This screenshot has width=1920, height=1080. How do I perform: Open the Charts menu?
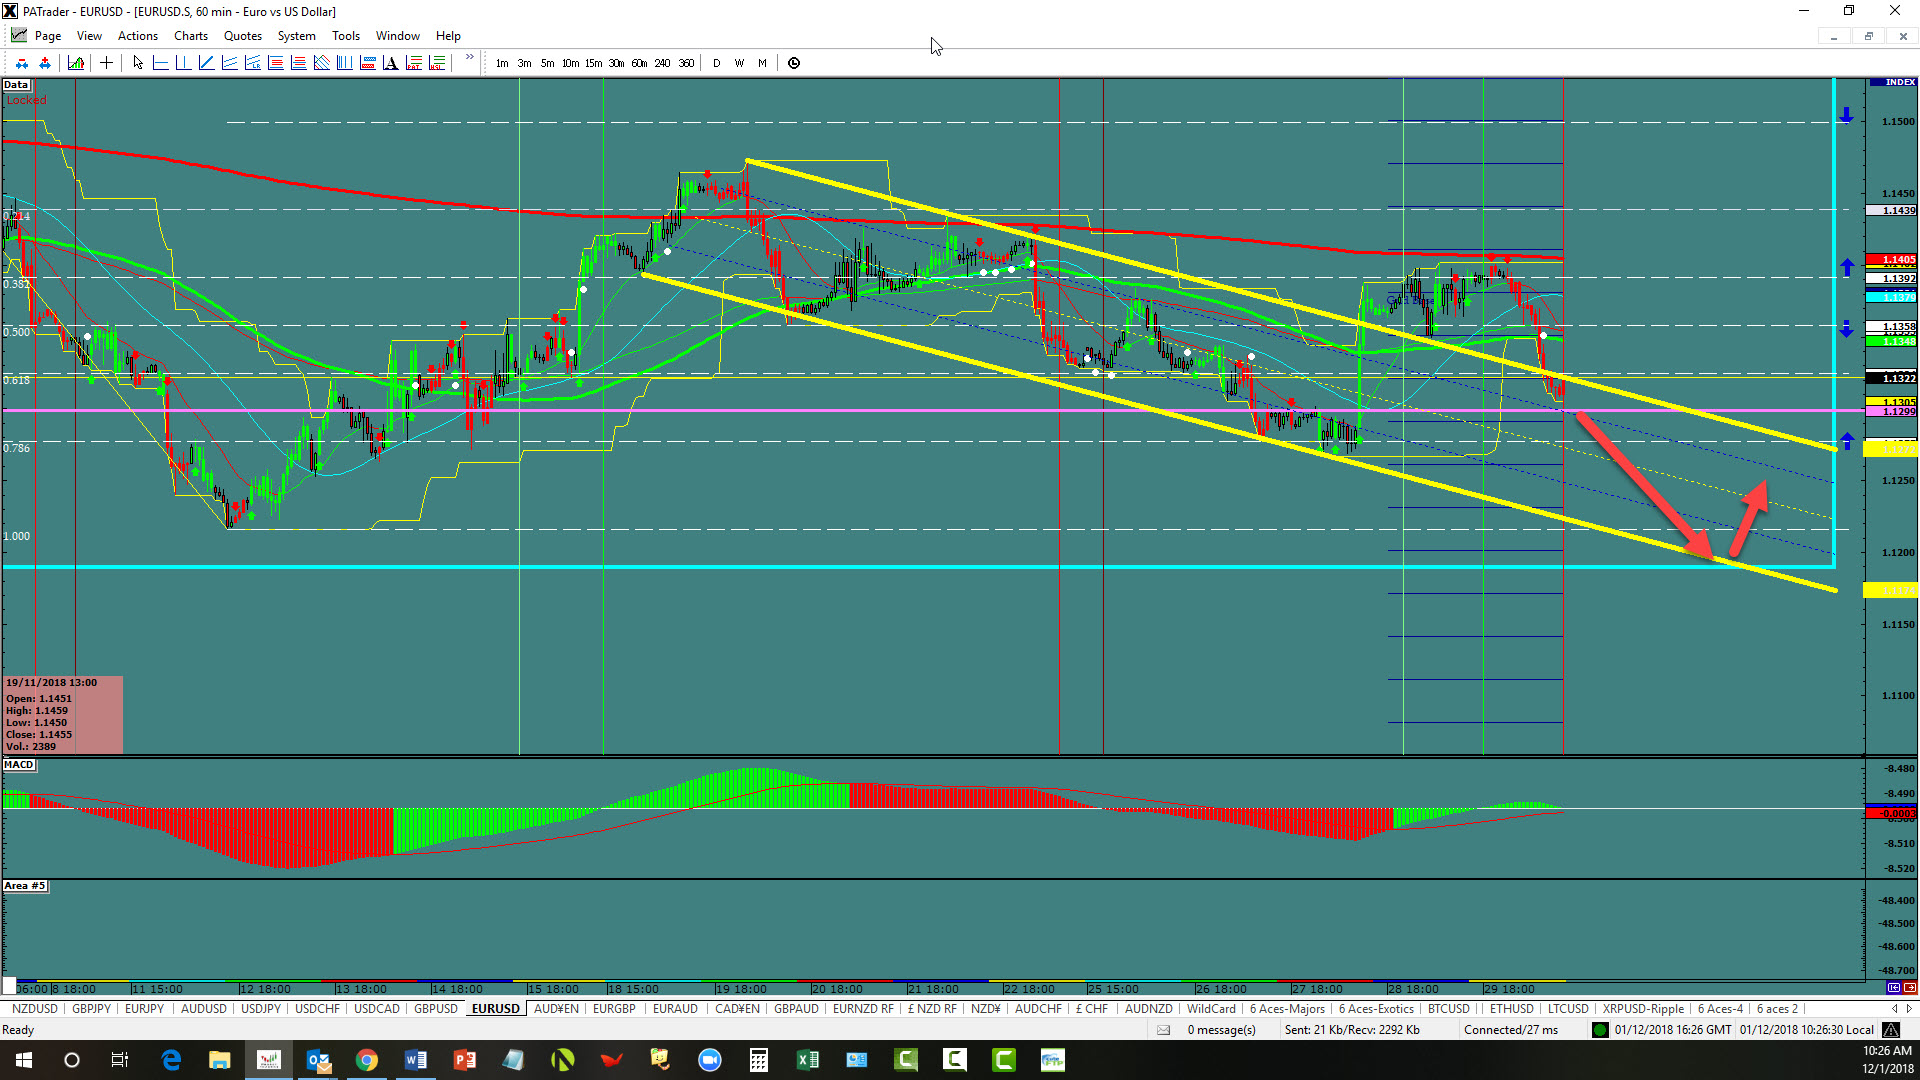[x=191, y=36]
